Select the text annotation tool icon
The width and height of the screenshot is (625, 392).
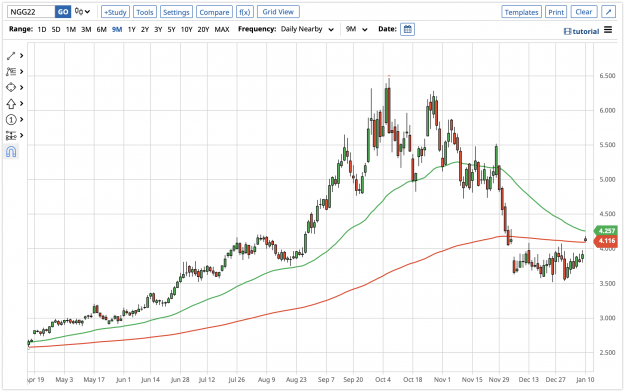pos(11,72)
